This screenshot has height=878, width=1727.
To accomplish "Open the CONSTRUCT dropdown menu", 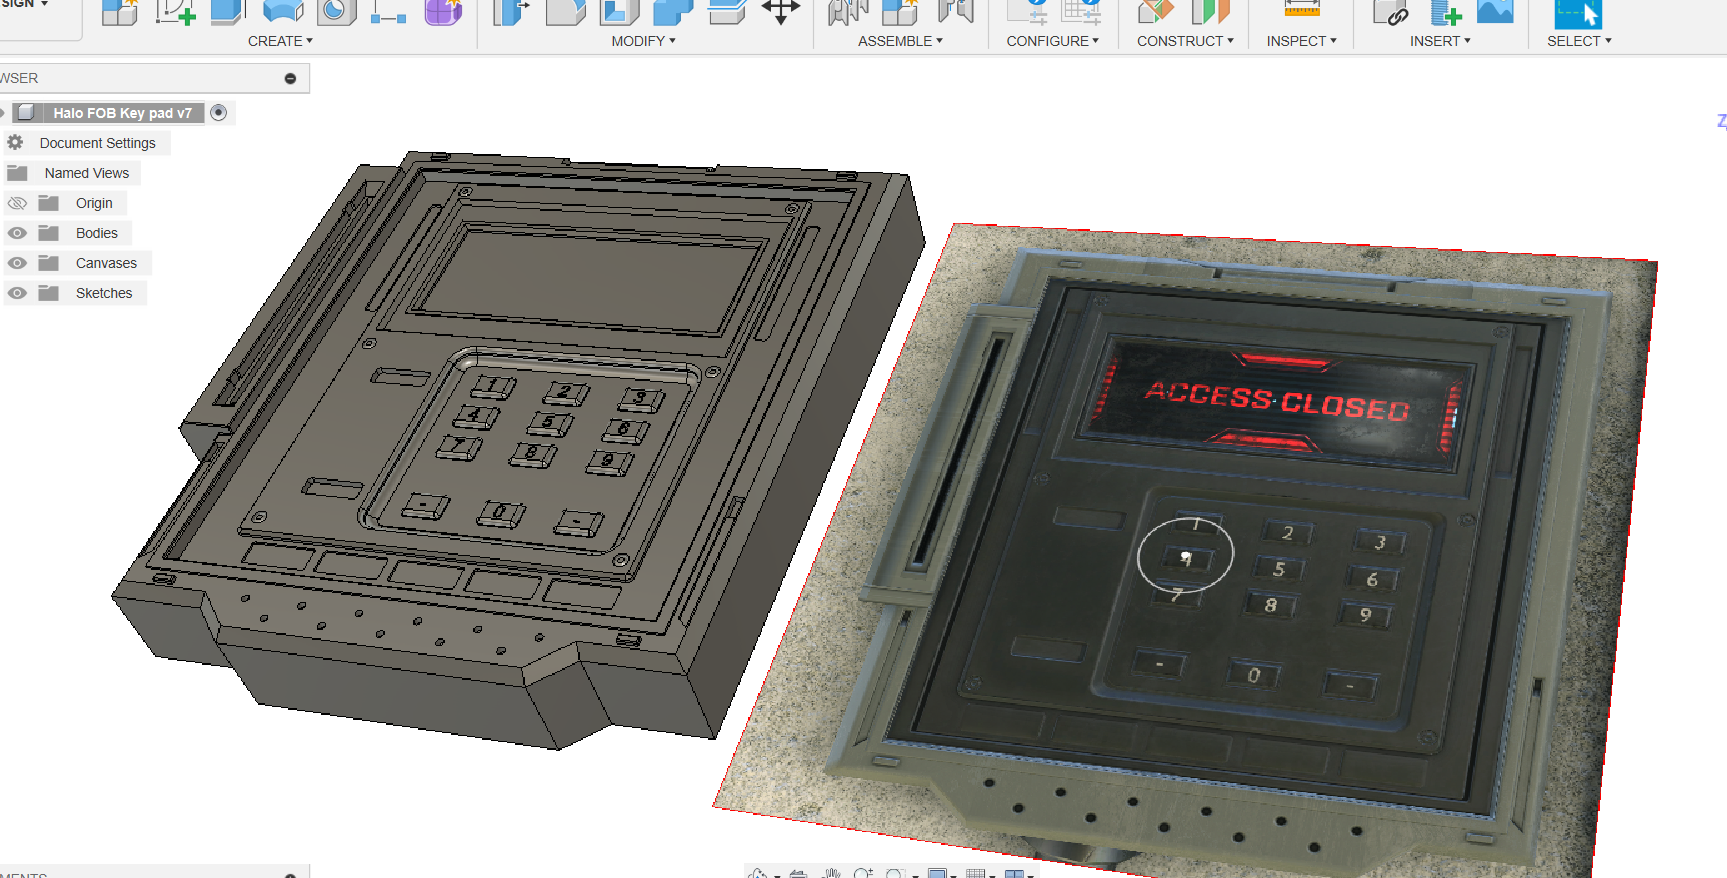I will click(x=1185, y=41).
